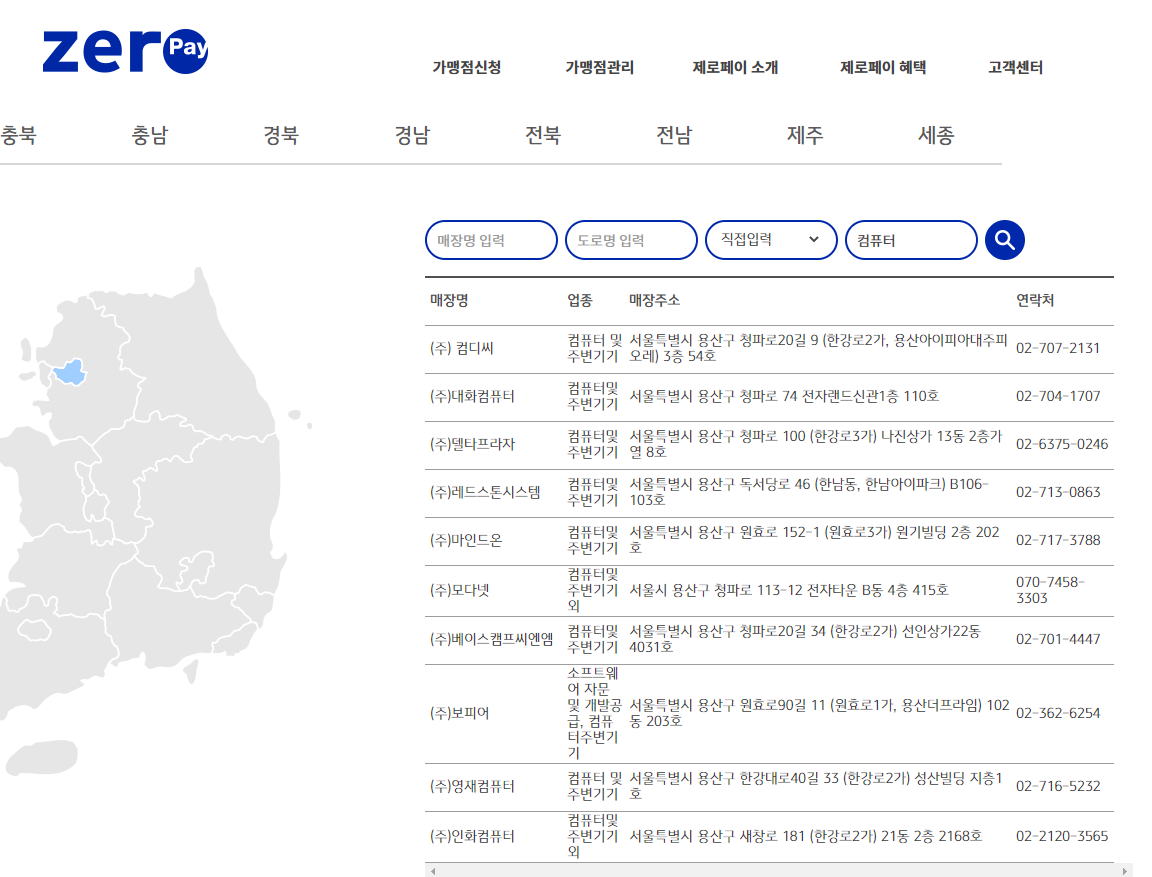Image resolution: width=1152 pixels, height=877 pixels.
Task: Select the 충북 region tab
Action: [x=18, y=135]
